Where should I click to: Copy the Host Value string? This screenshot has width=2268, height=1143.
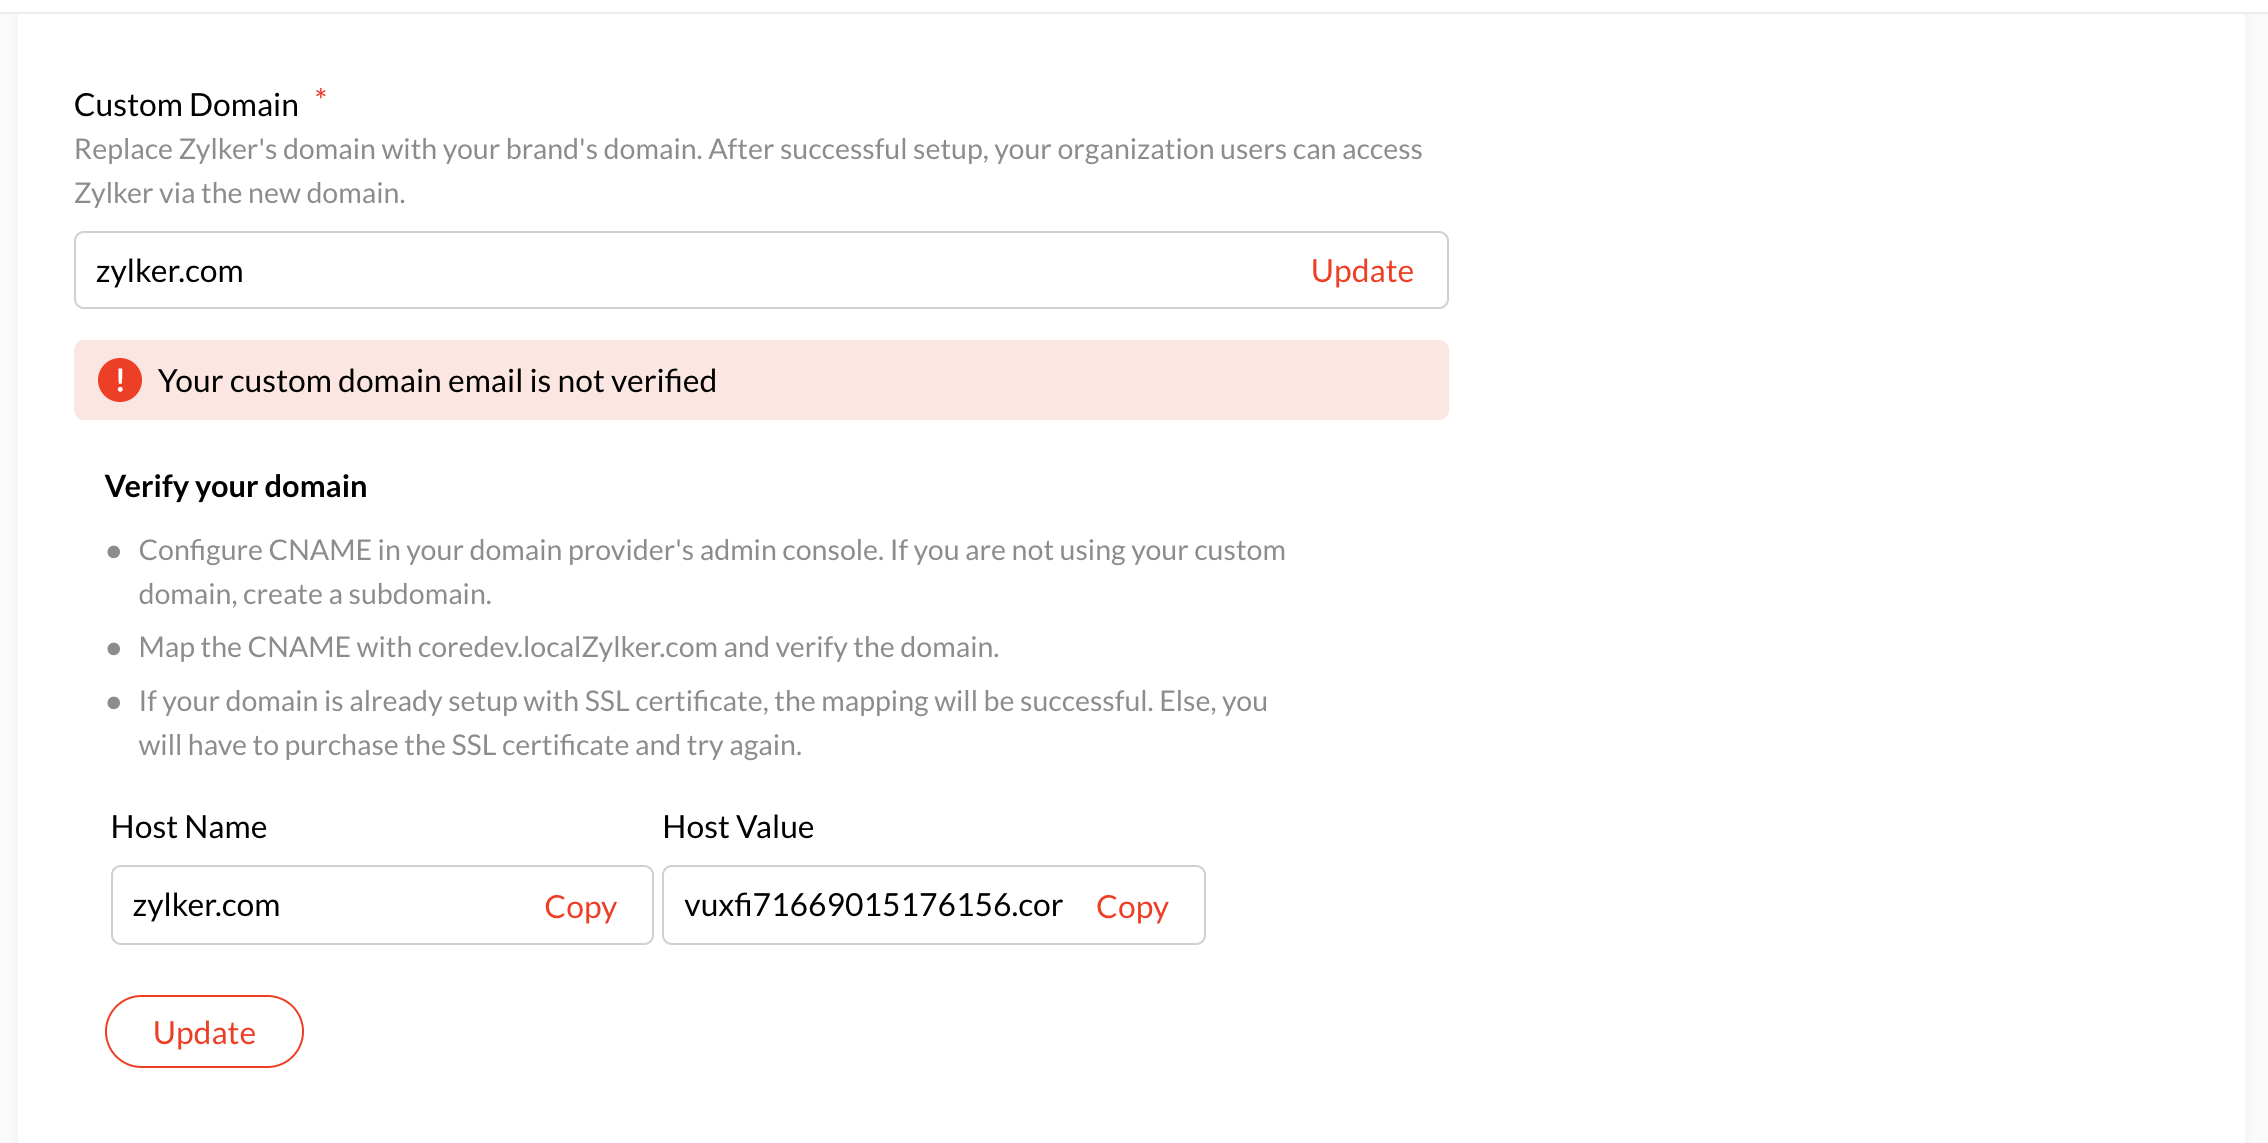[1132, 907]
